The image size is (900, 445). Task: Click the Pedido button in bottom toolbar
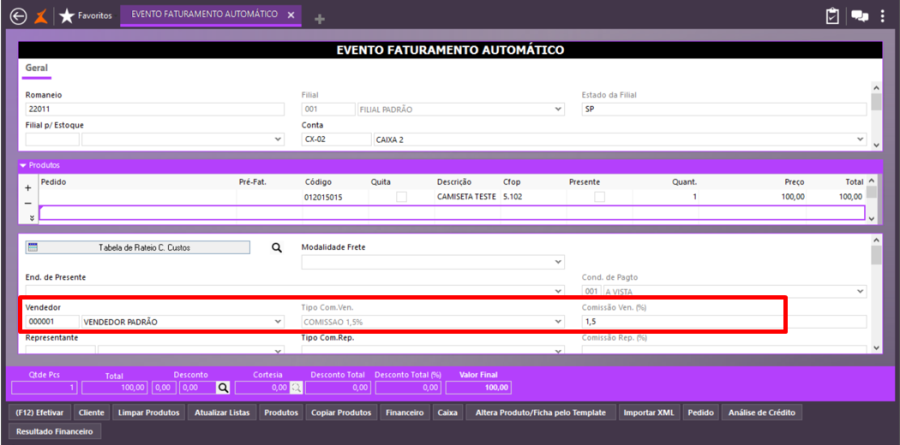(700, 413)
